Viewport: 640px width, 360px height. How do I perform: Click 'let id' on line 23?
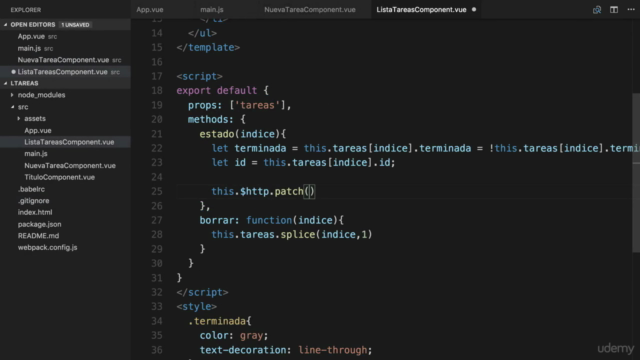pyautogui.click(x=229, y=162)
